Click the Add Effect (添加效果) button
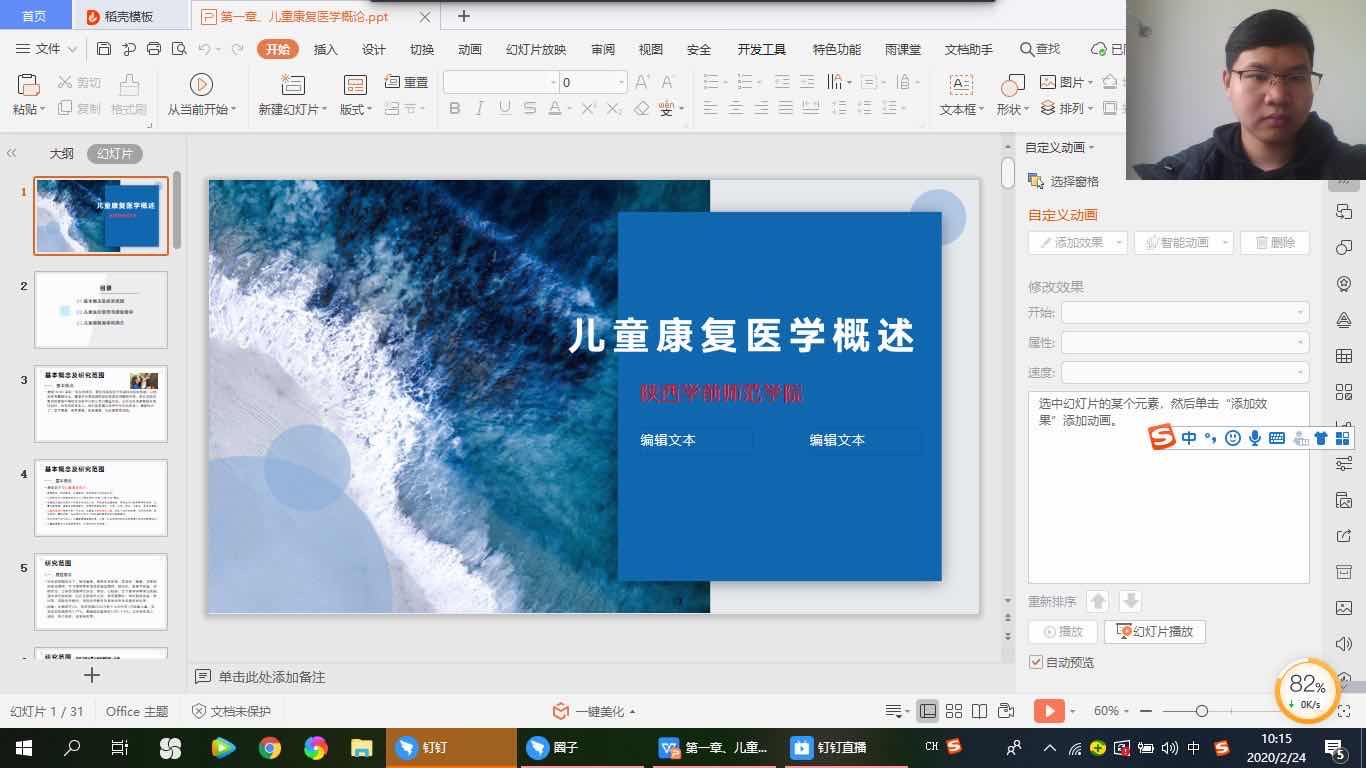The width and height of the screenshot is (1366, 768). pyautogui.click(x=1077, y=242)
